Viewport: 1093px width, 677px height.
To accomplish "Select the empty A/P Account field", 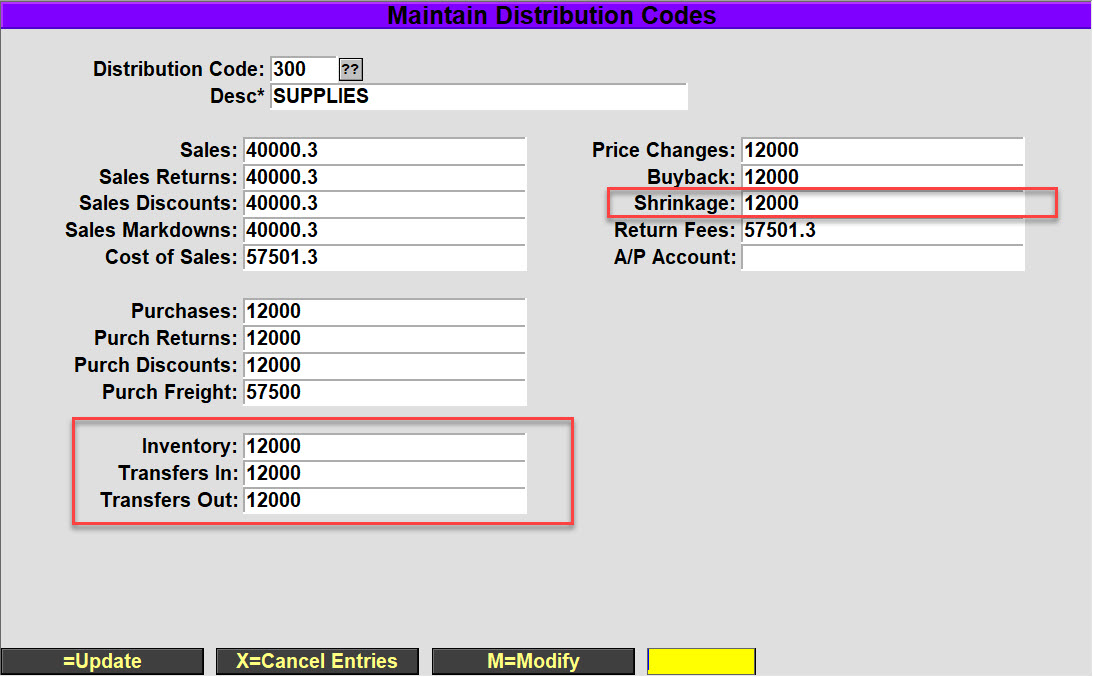I will (882, 258).
